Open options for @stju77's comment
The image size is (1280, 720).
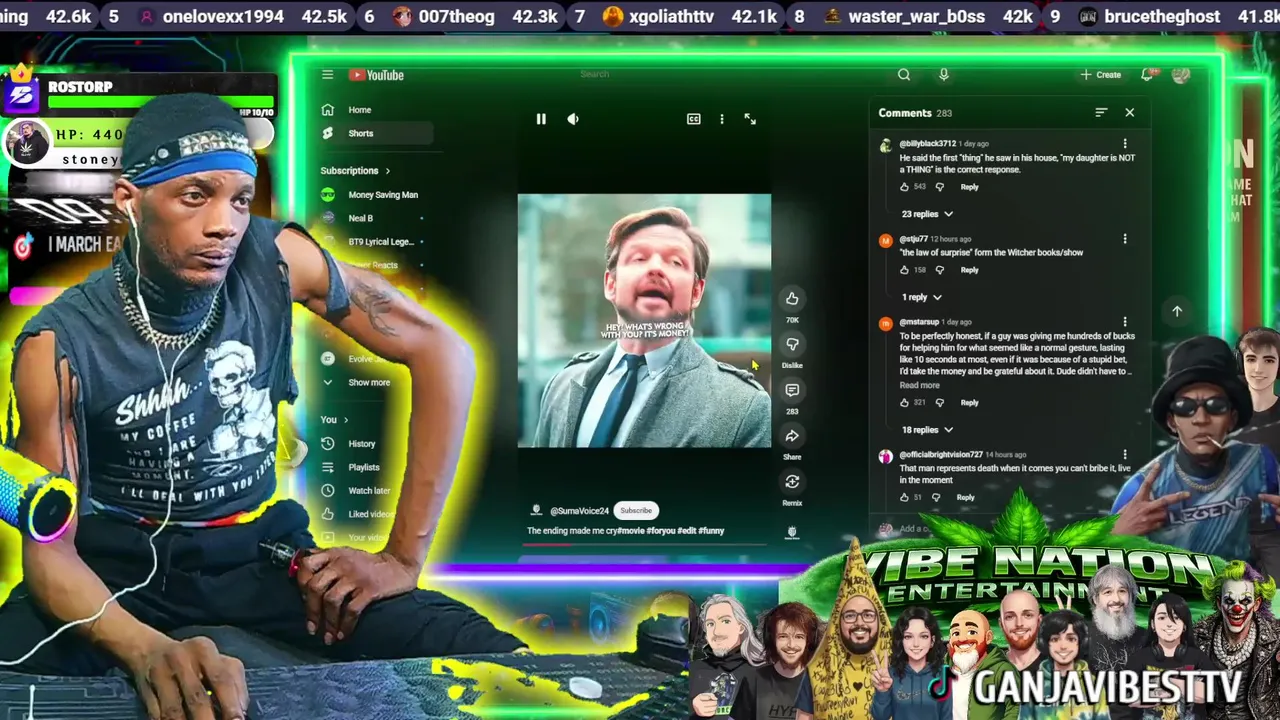[x=1125, y=239]
